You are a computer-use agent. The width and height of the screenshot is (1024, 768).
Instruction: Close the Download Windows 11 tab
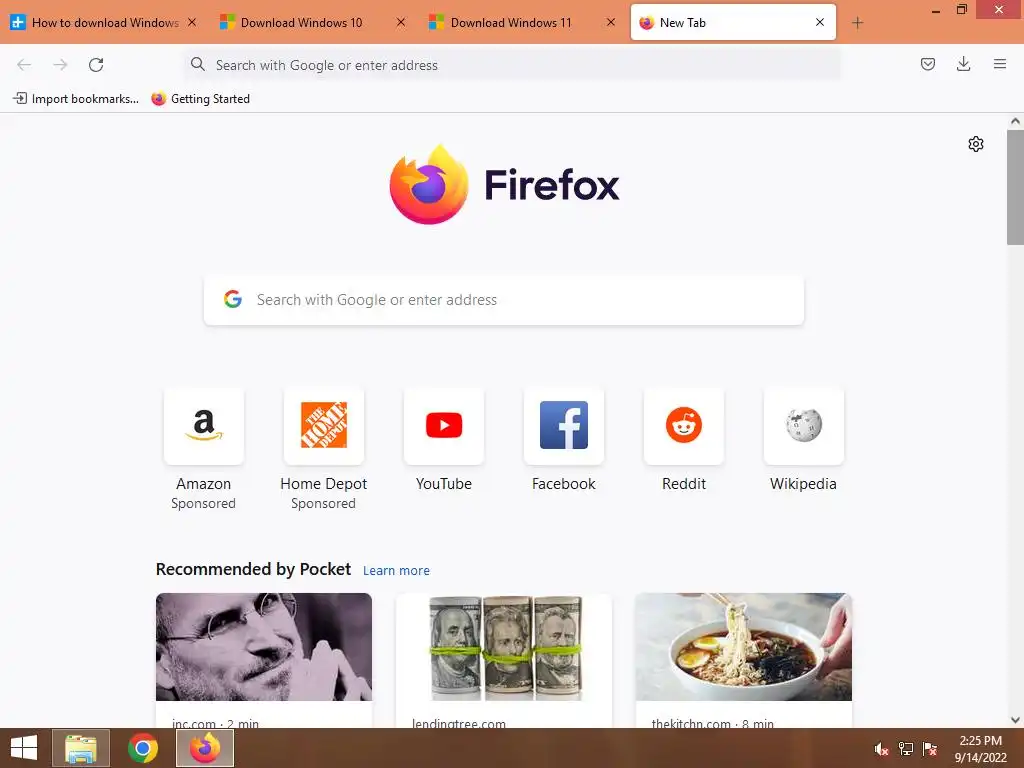click(x=611, y=22)
